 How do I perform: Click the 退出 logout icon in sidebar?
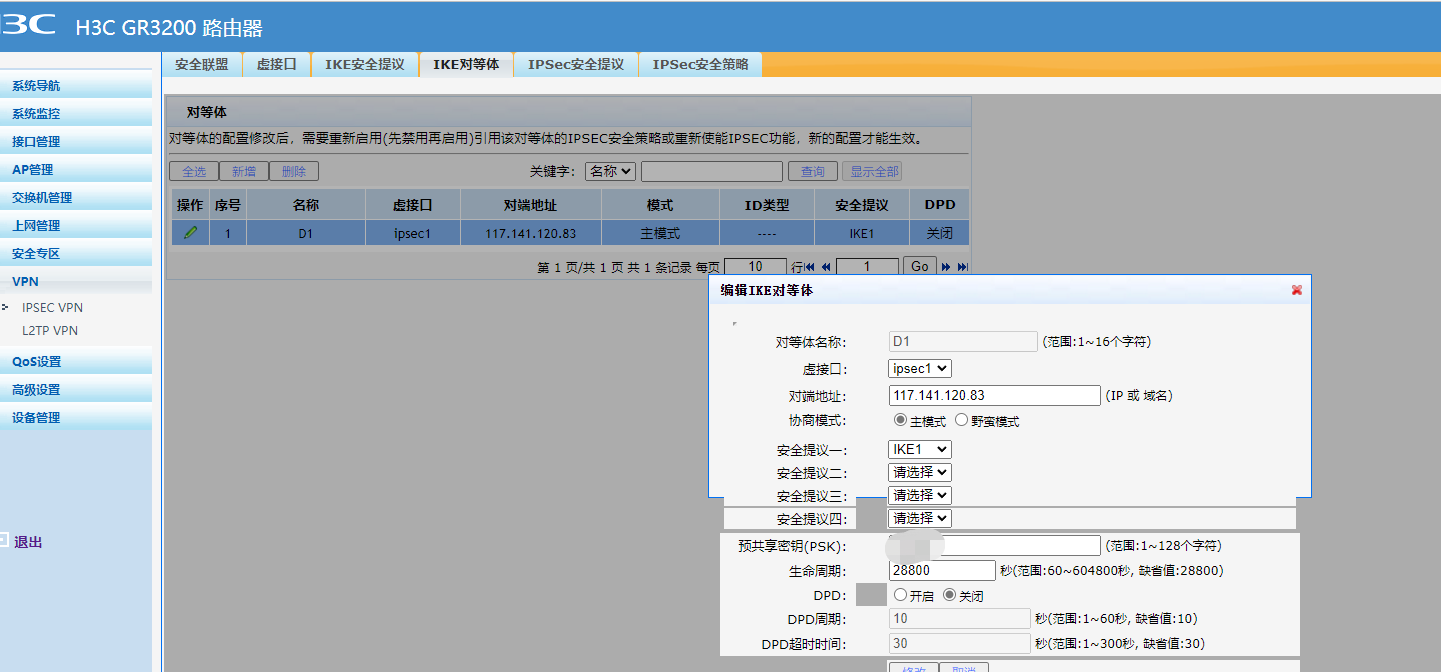pyautogui.click(x=4, y=541)
